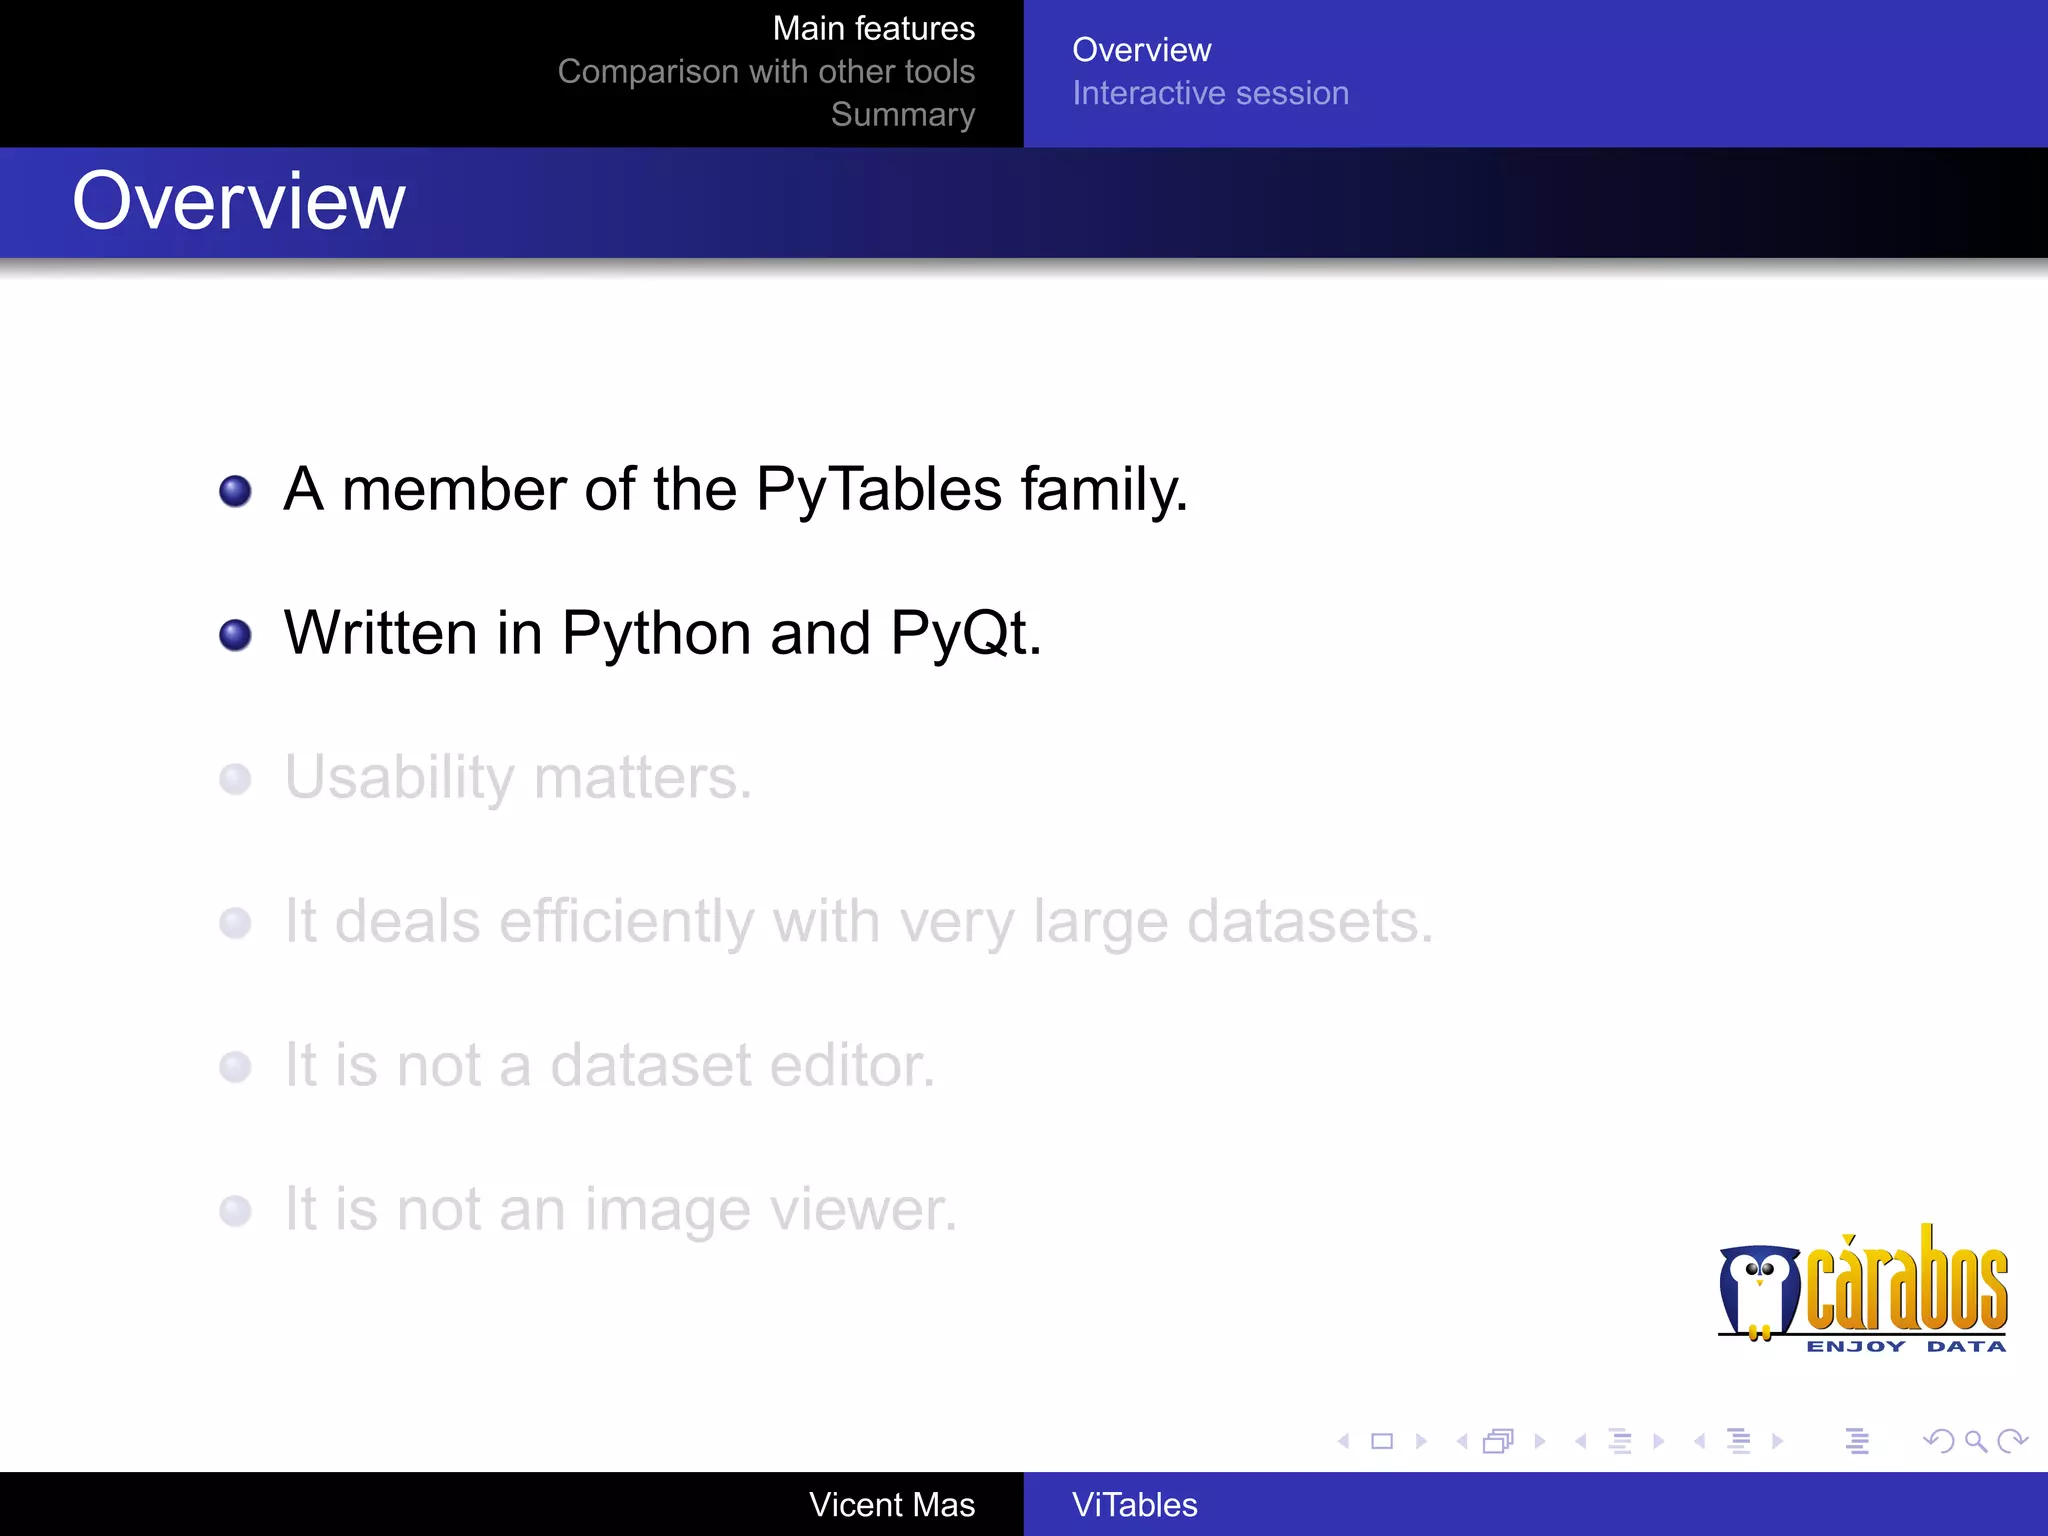
Task: Click the large Overview slide title
Action: pyautogui.click(x=239, y=201)
